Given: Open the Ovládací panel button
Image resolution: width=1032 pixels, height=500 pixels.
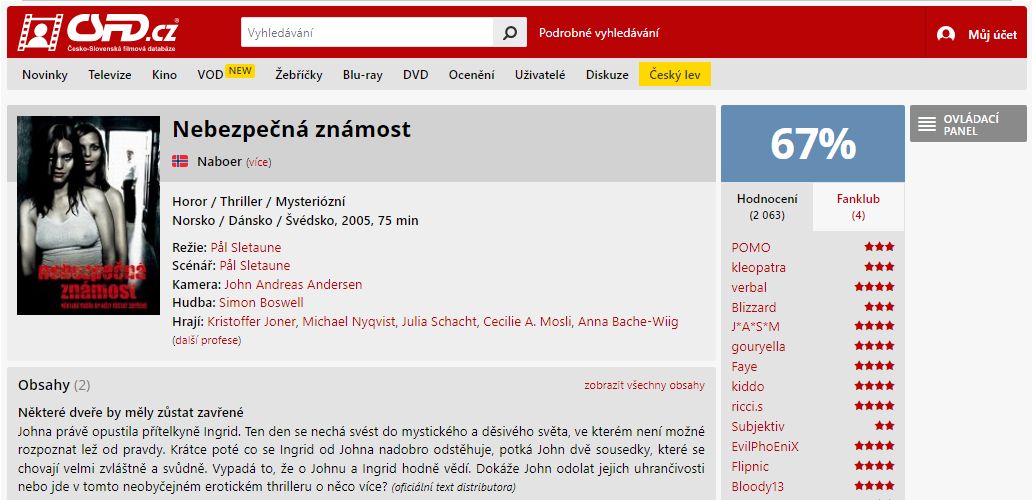Looking at the screenshot, I should pyautogui.click(x=968, y=124).
